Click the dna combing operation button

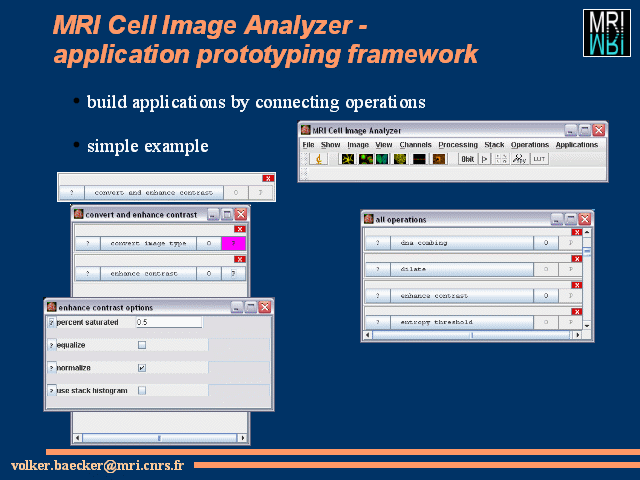point(462,243)
